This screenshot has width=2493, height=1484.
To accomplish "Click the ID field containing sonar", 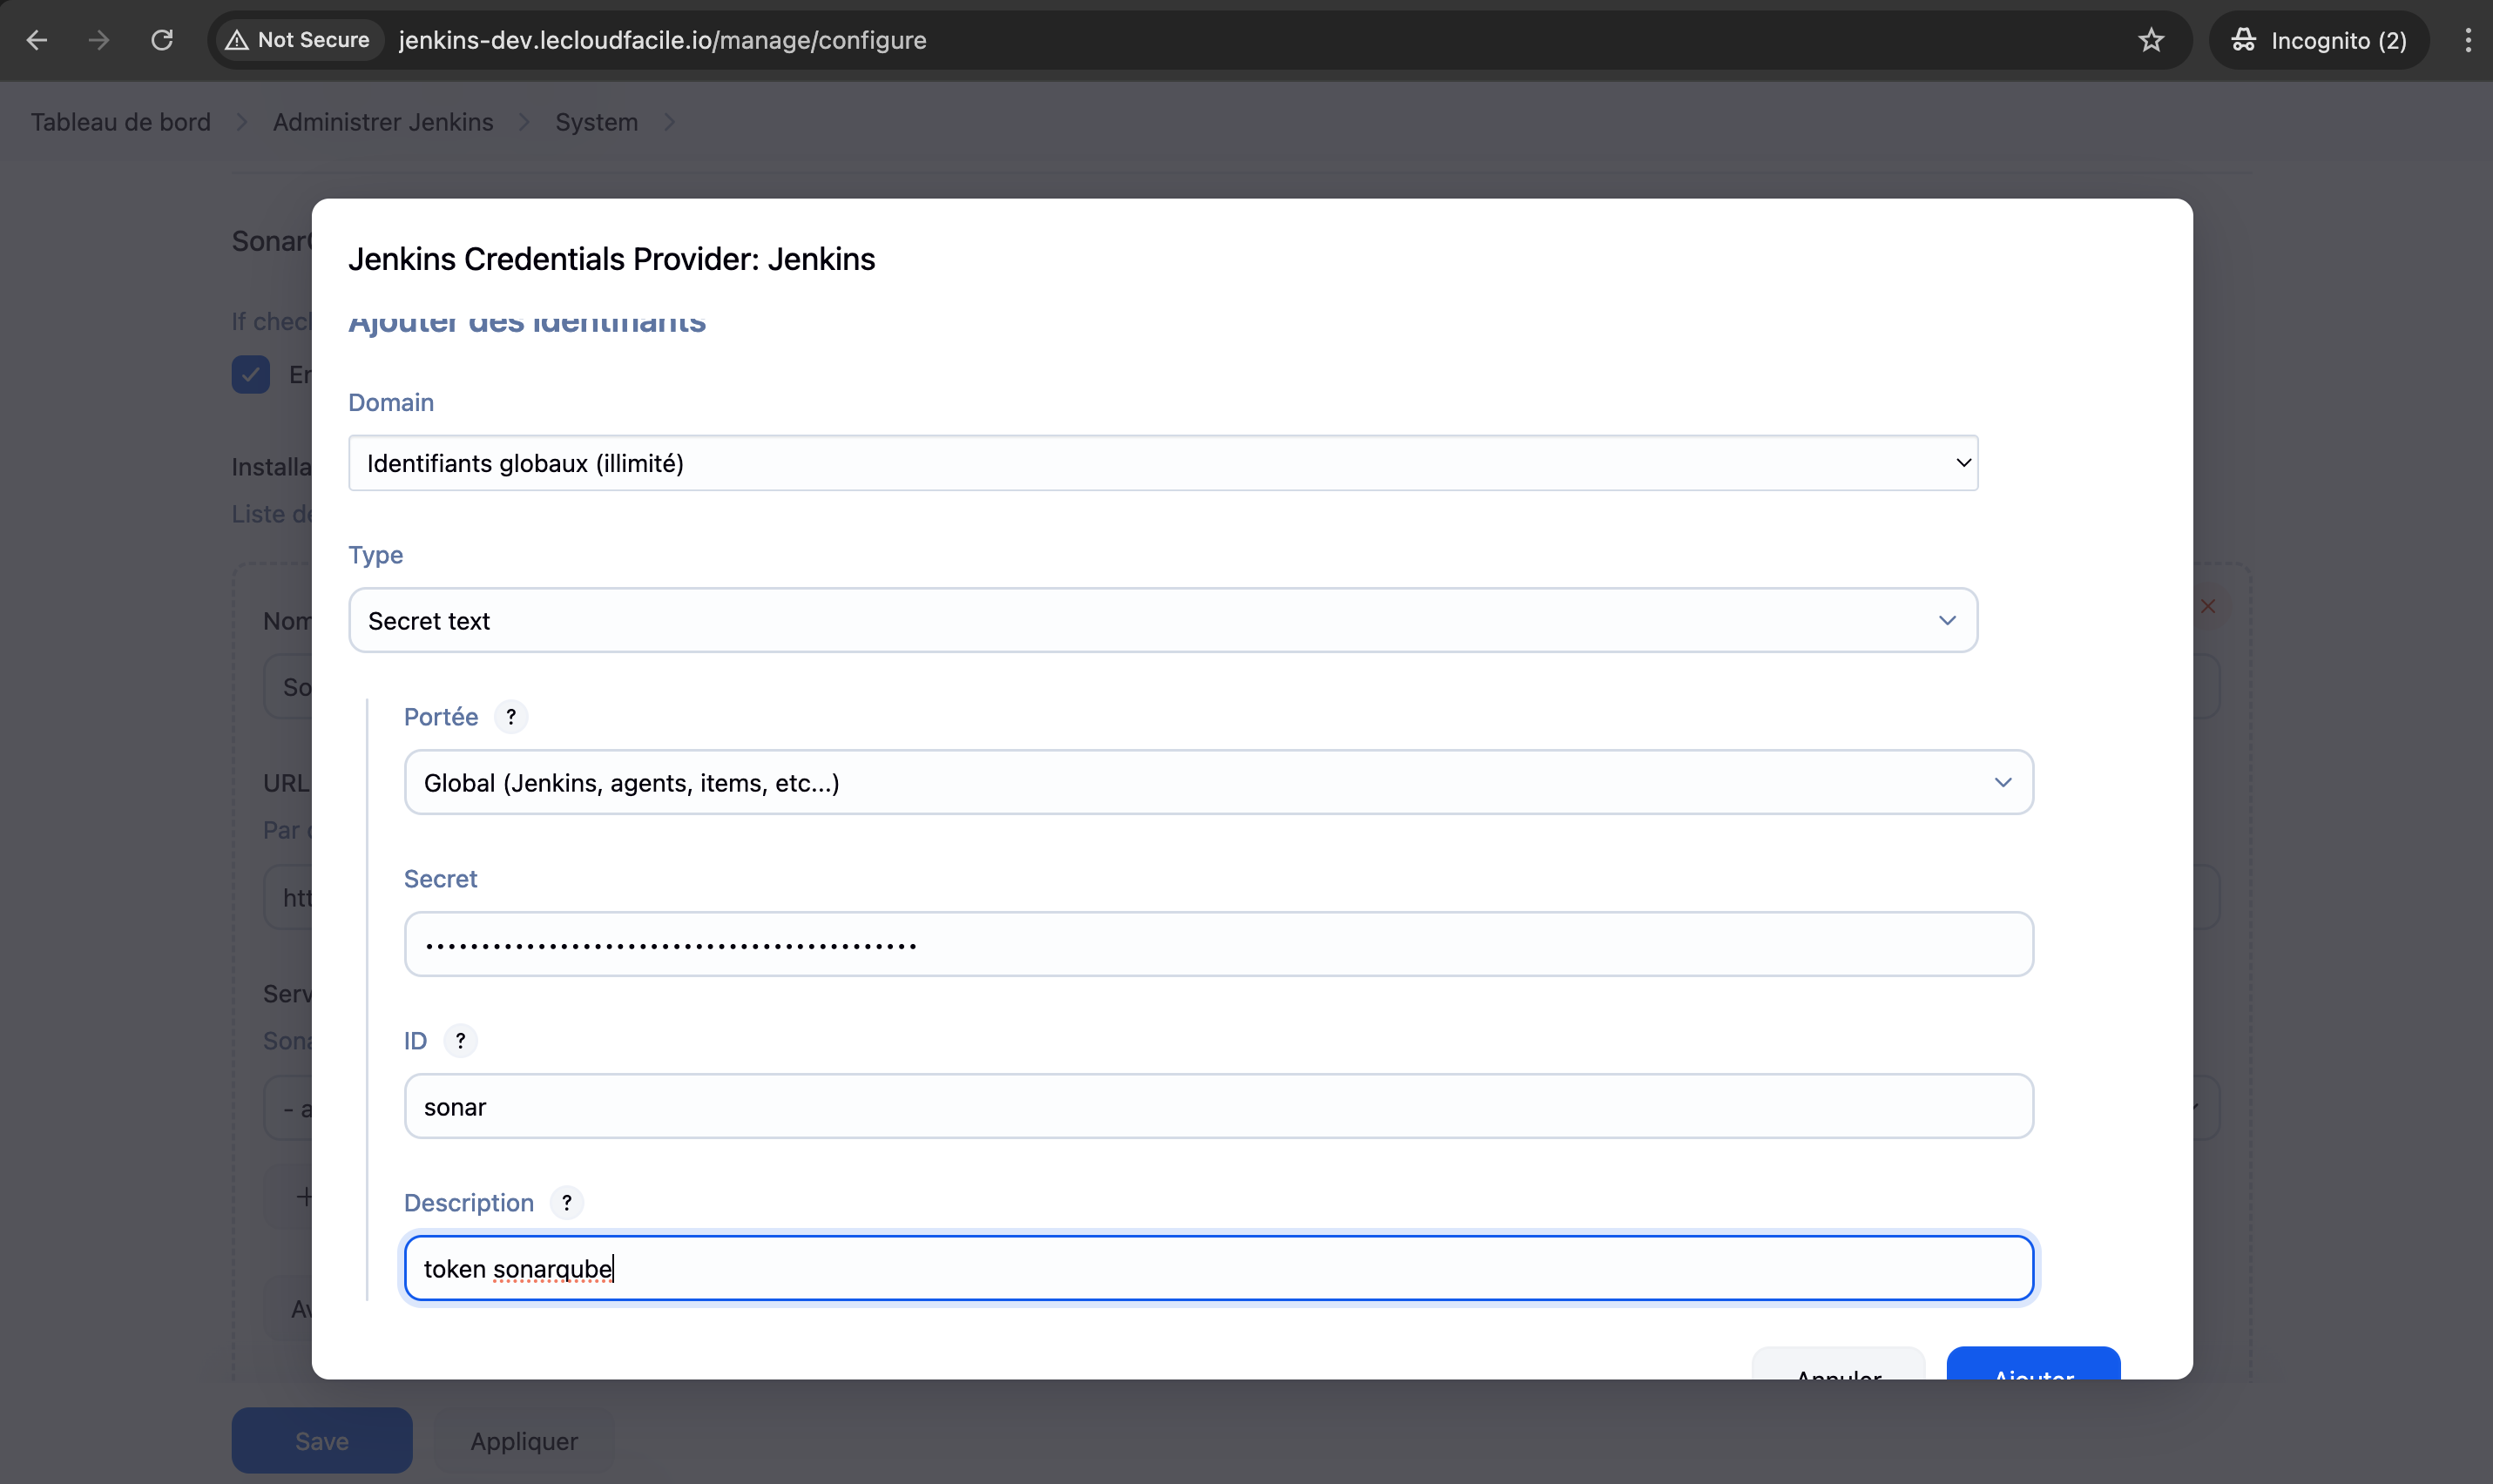I will [1218, 1107].
